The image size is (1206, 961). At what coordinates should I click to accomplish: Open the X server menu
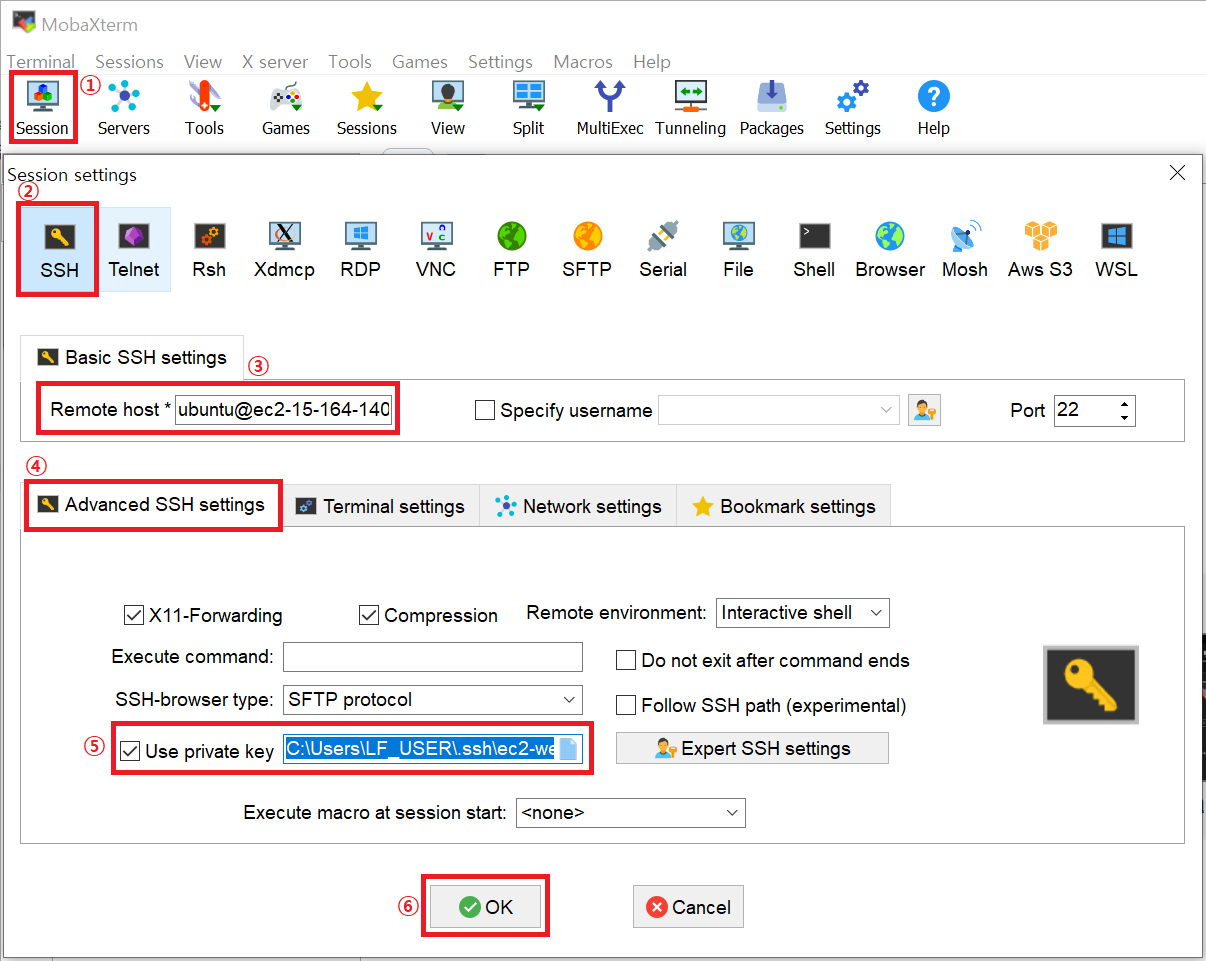coord(275,62)
